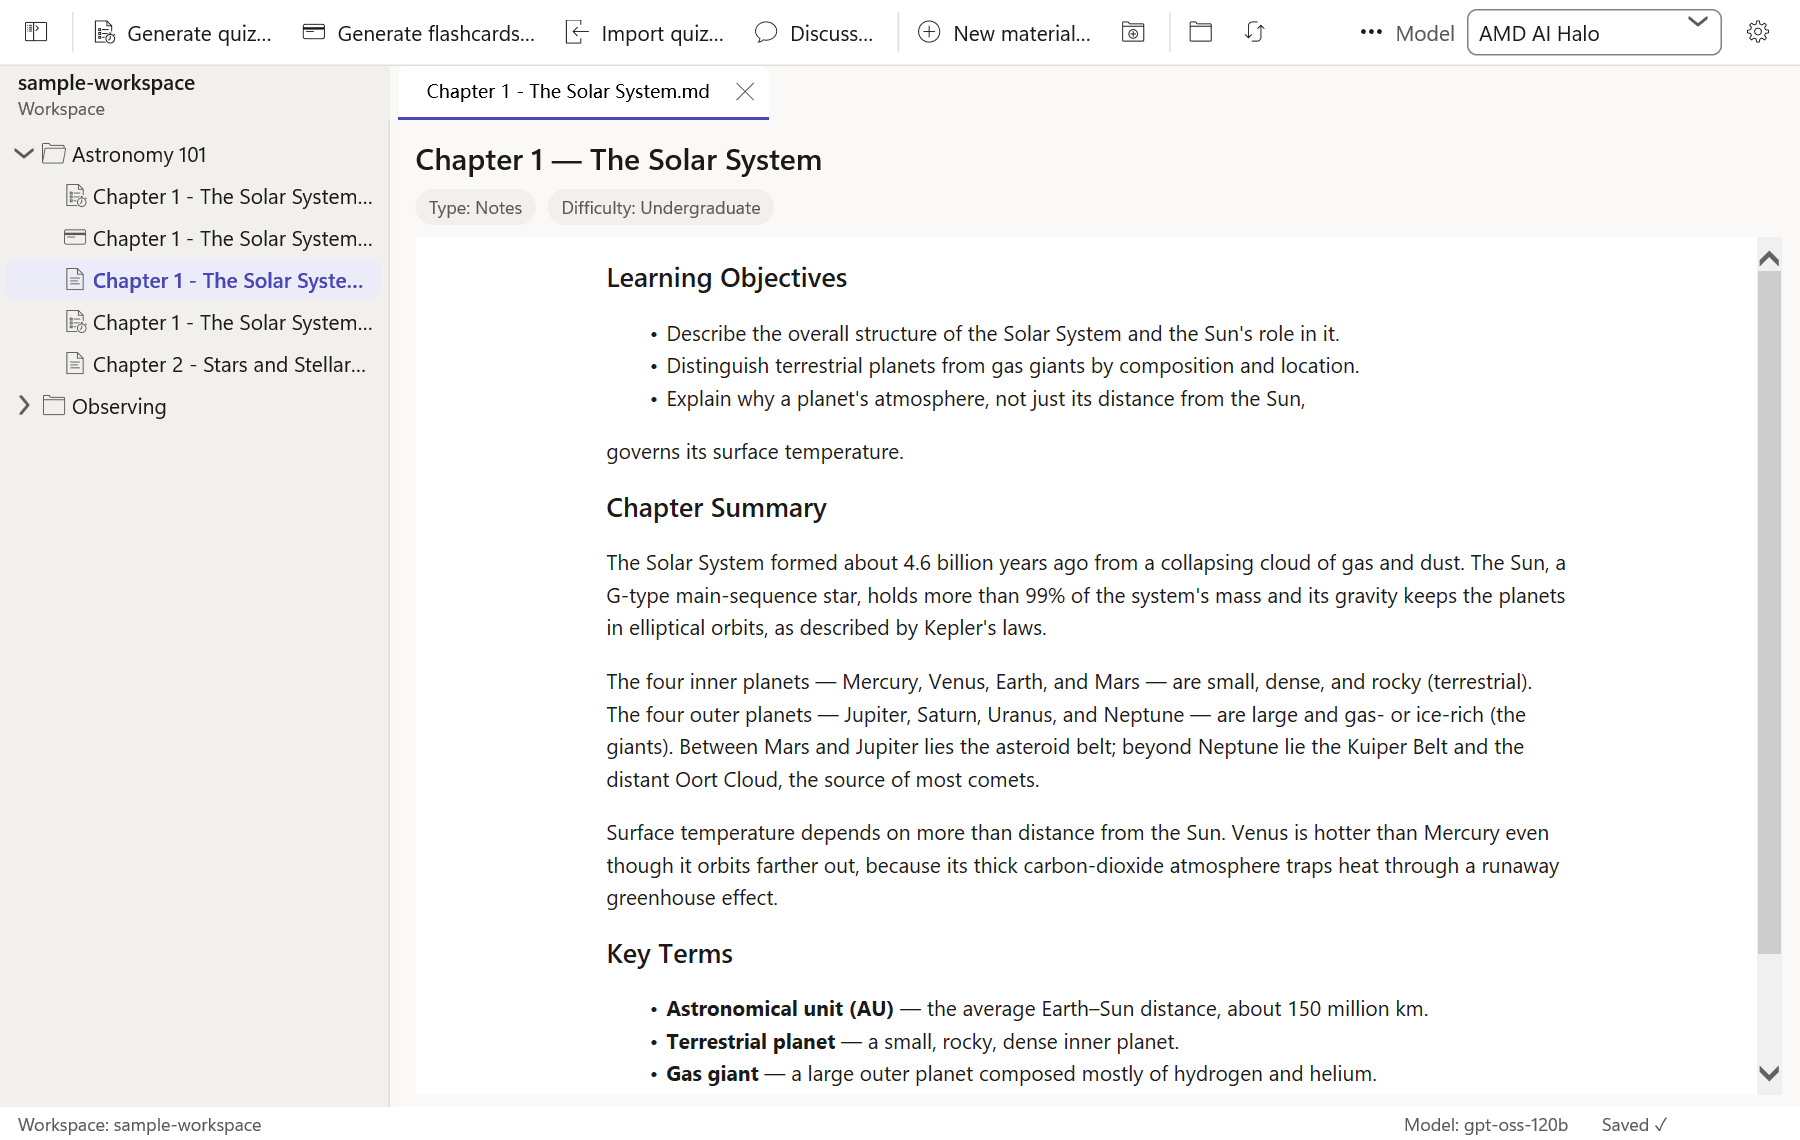Click the Astronomical unit (AU) term
Screen dimensions: 1800x1140
click(x=780, y=1009)
